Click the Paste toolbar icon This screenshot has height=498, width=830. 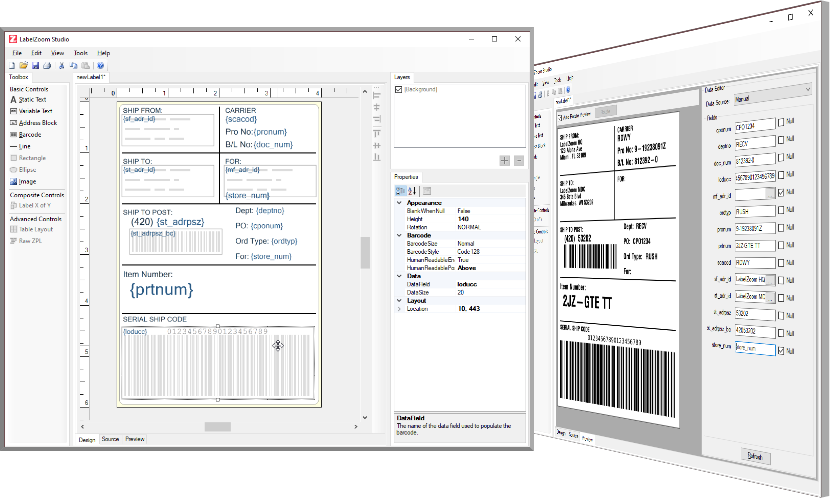pyautogui.click(x=85, y=66)
